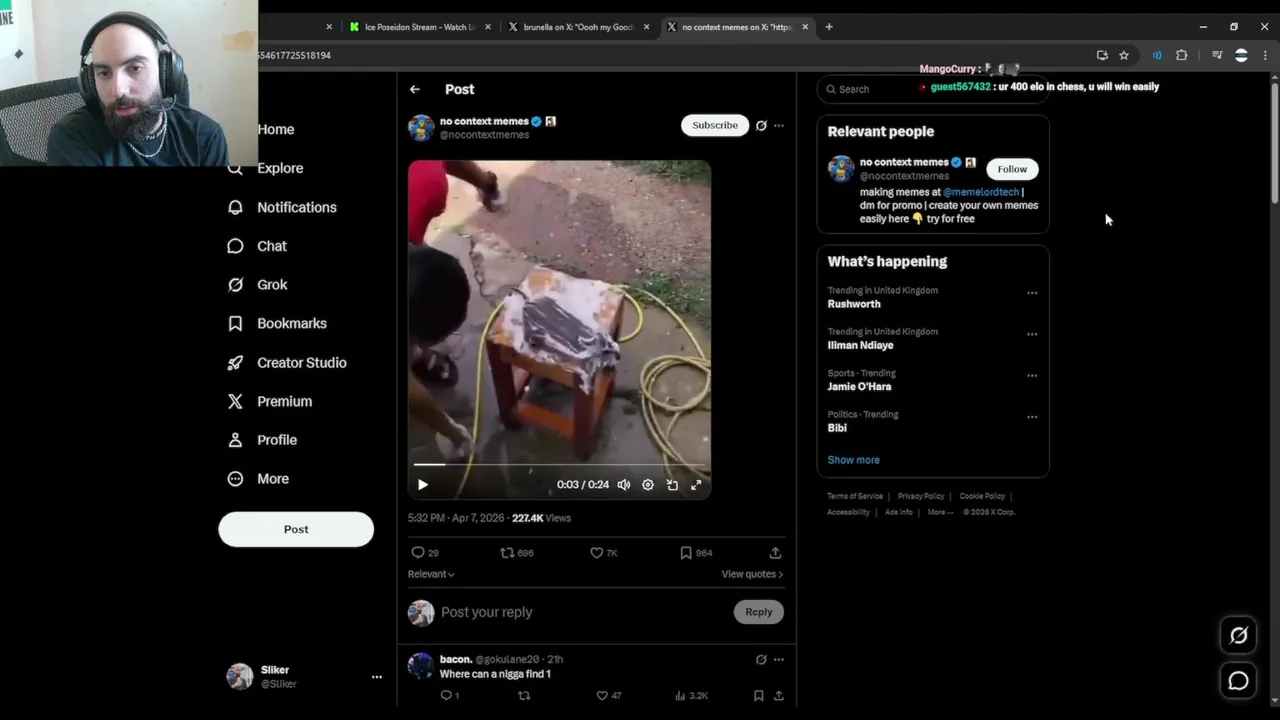
Task: Toggle picture-in-picture on video
Action: (672, 484)
